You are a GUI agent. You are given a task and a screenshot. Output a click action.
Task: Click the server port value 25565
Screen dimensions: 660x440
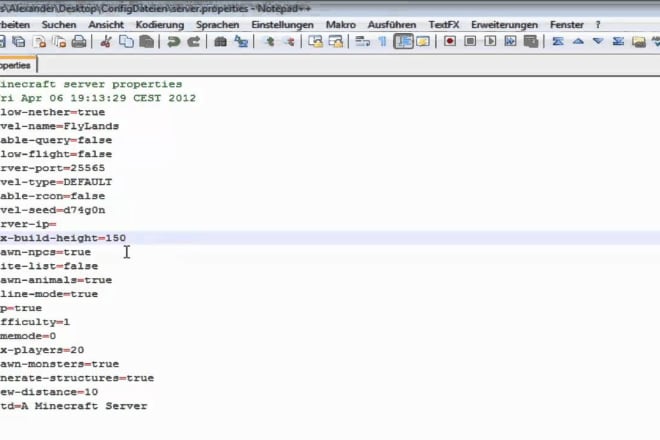(x=88, y=168)
